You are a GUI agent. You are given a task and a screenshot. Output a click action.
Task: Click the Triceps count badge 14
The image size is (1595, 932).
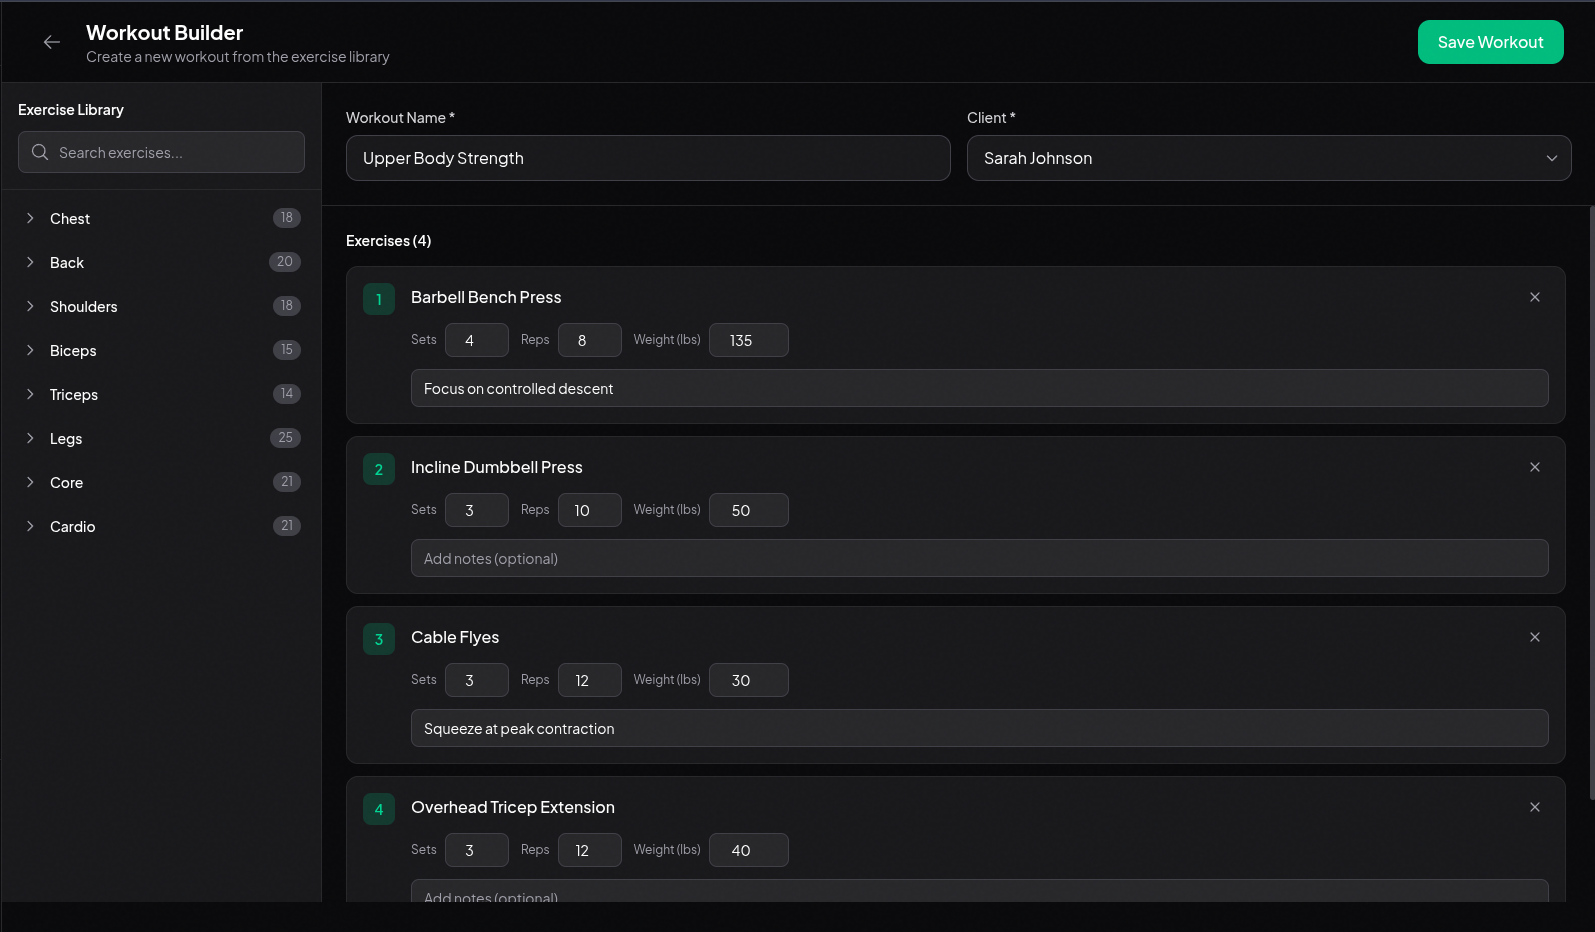(287, 393)
